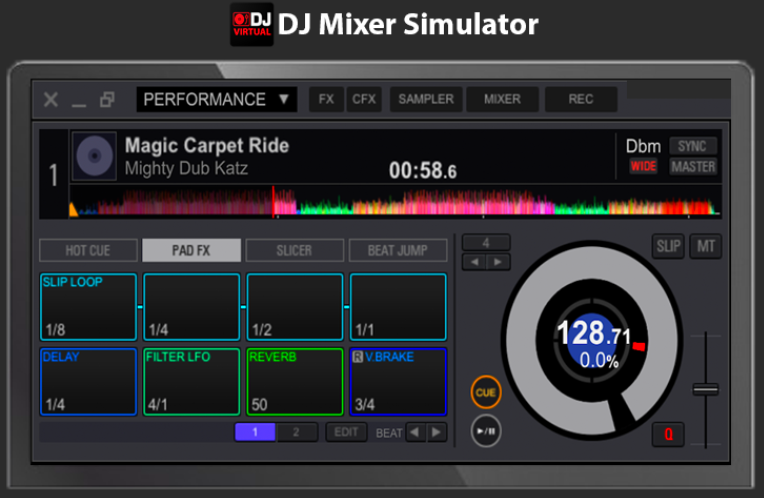764x498 pixels.
Task: Click the BEAT left arrow
Action: pos(414,432)
